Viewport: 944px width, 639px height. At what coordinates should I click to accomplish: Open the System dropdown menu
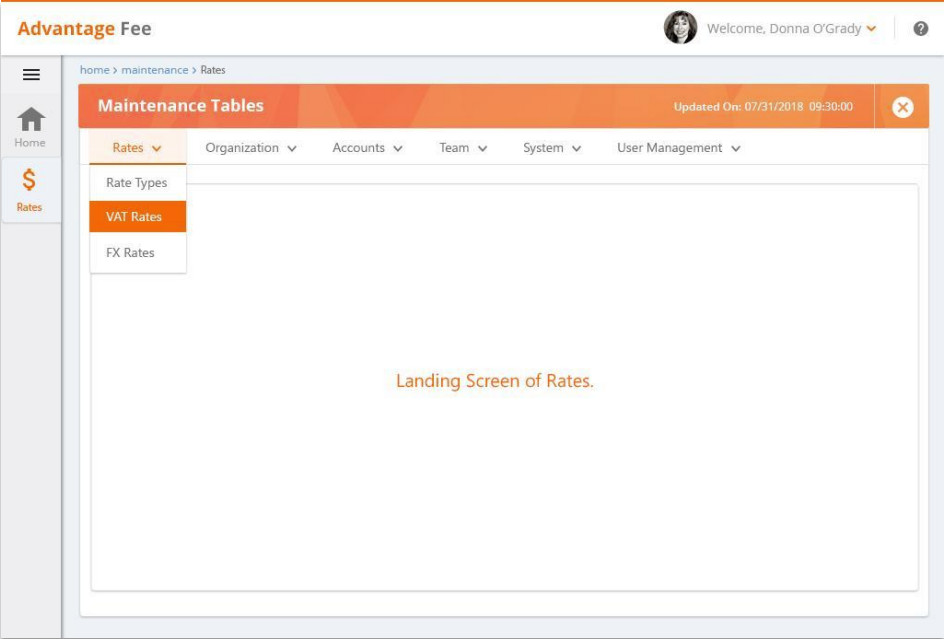pyautogui.click(x=551, y=148)
